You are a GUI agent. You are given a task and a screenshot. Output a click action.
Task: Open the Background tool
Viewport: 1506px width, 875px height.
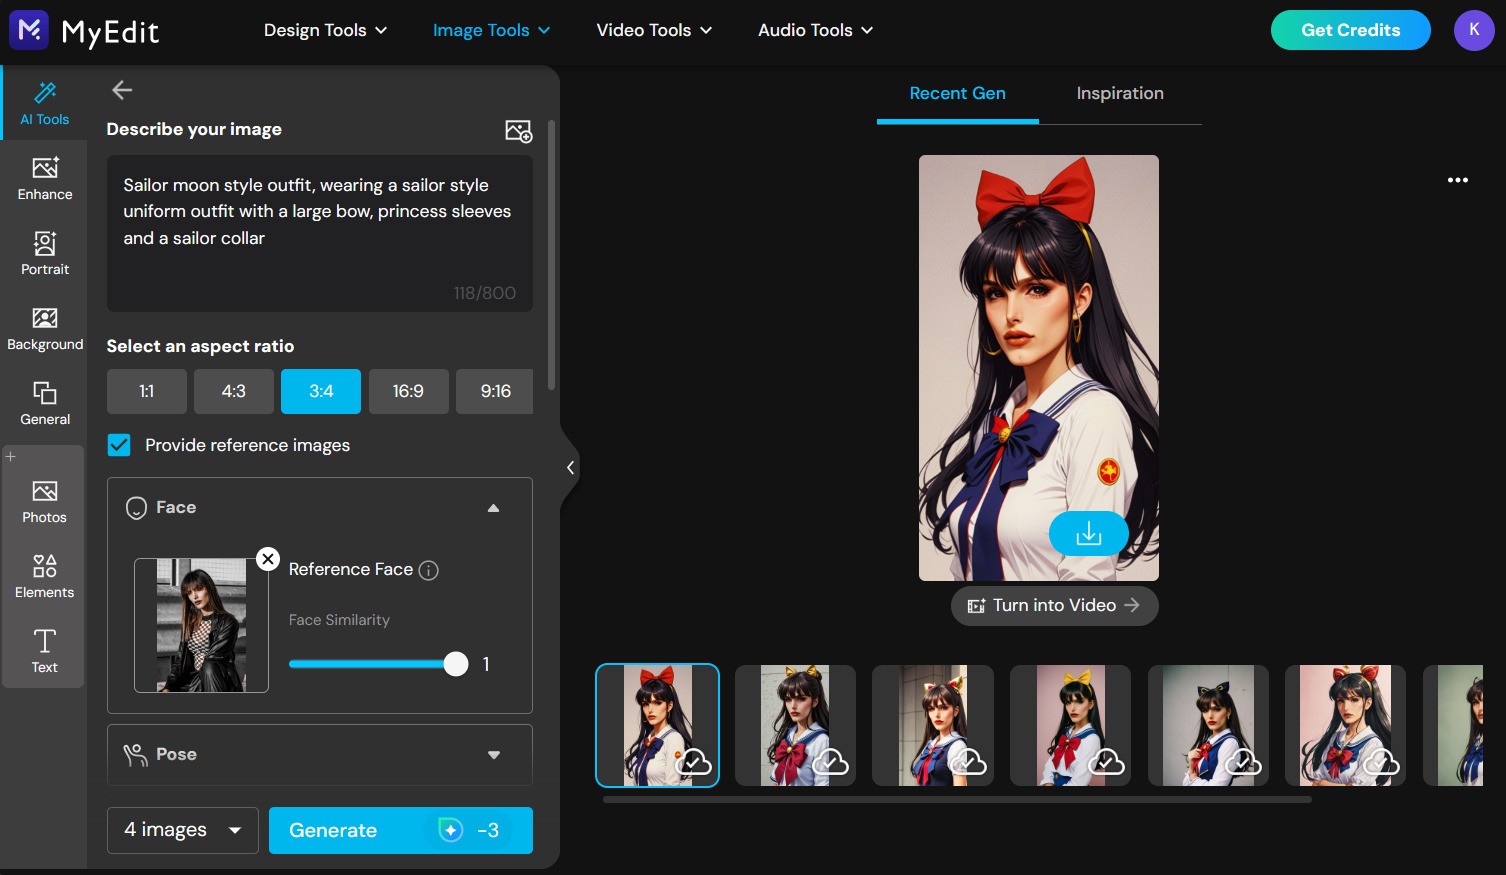44,328
